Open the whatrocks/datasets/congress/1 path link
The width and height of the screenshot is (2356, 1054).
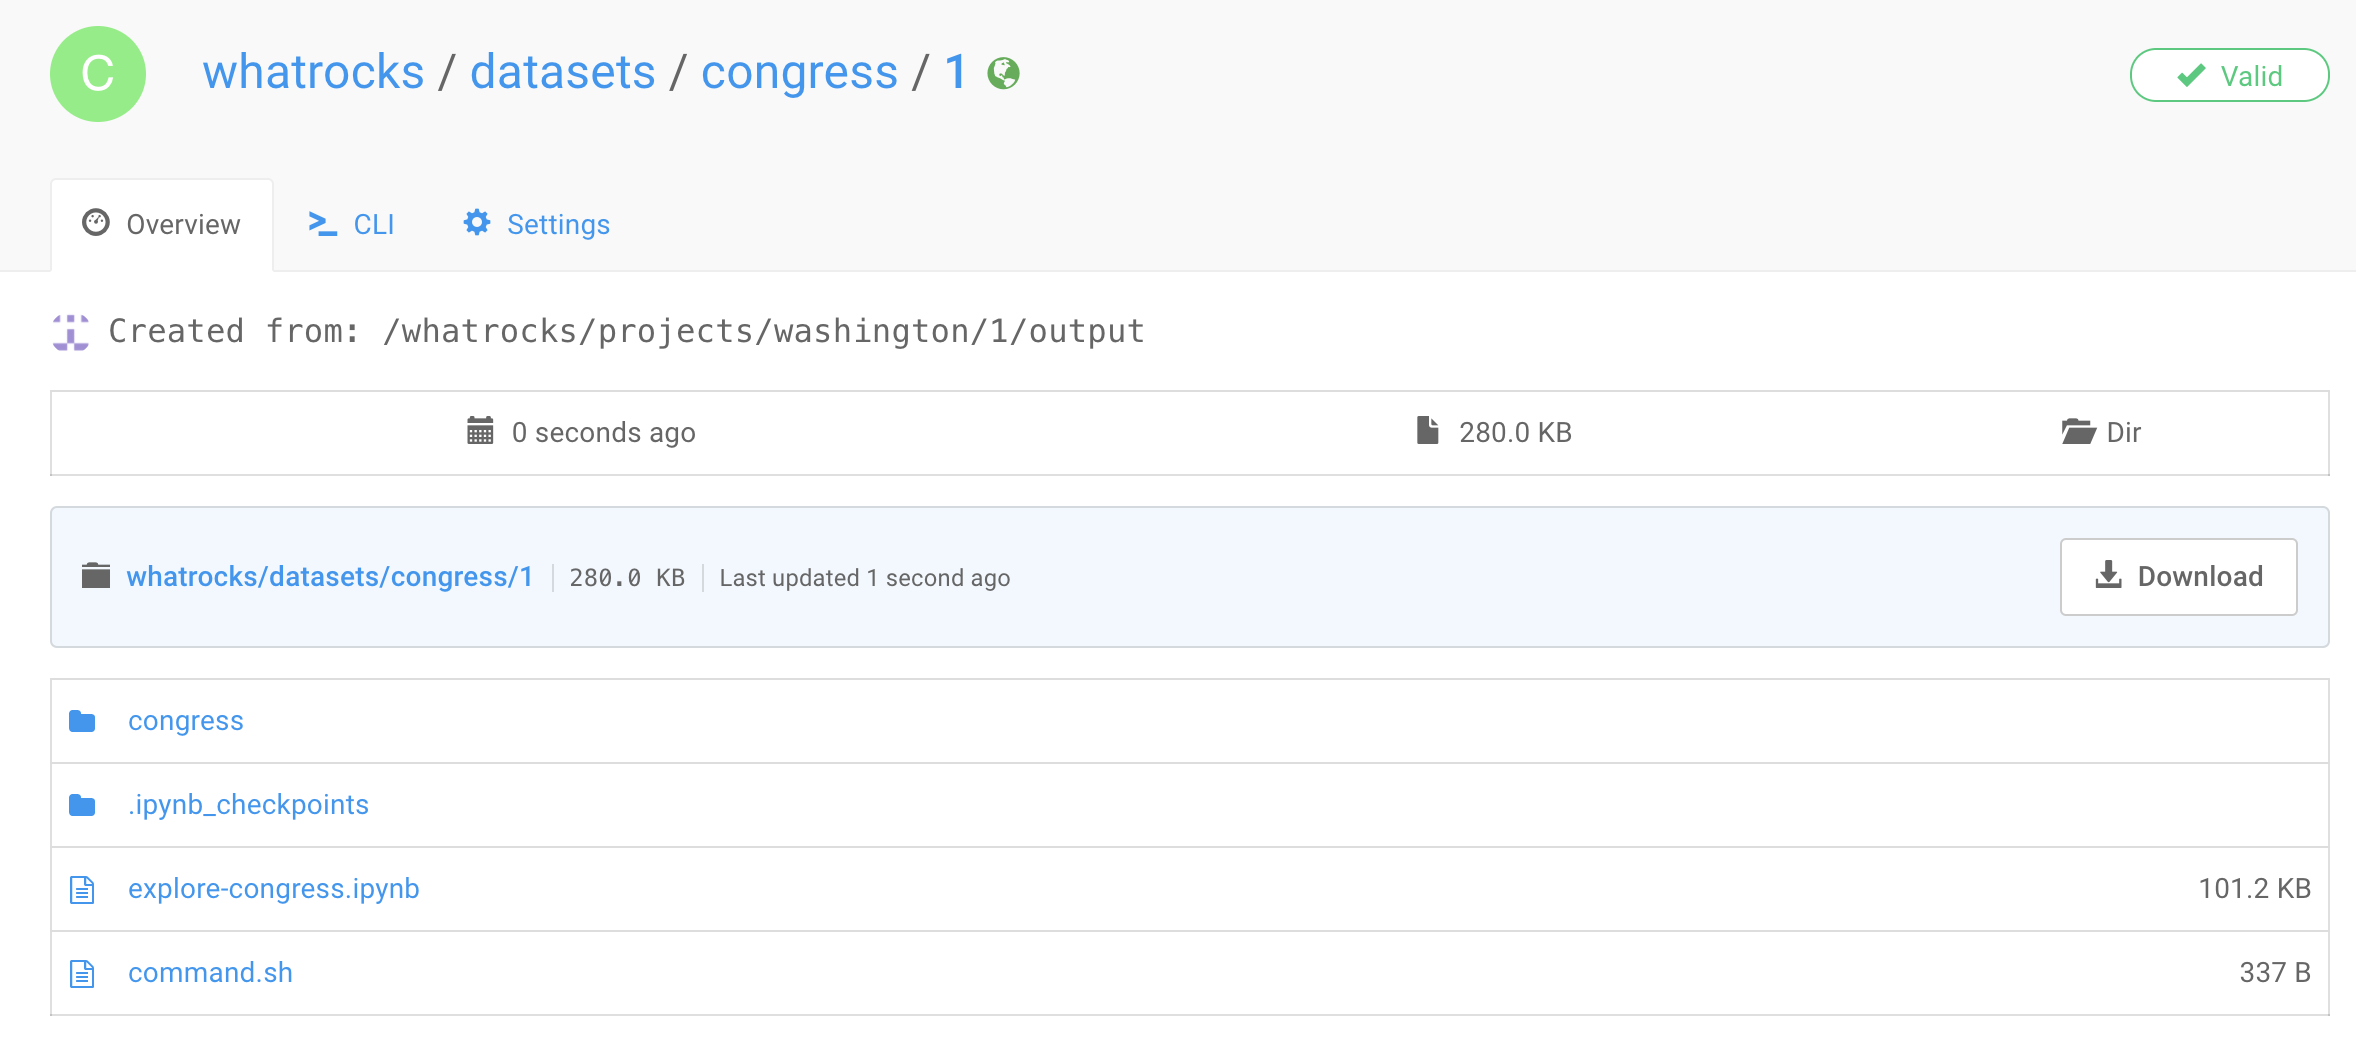329,577
